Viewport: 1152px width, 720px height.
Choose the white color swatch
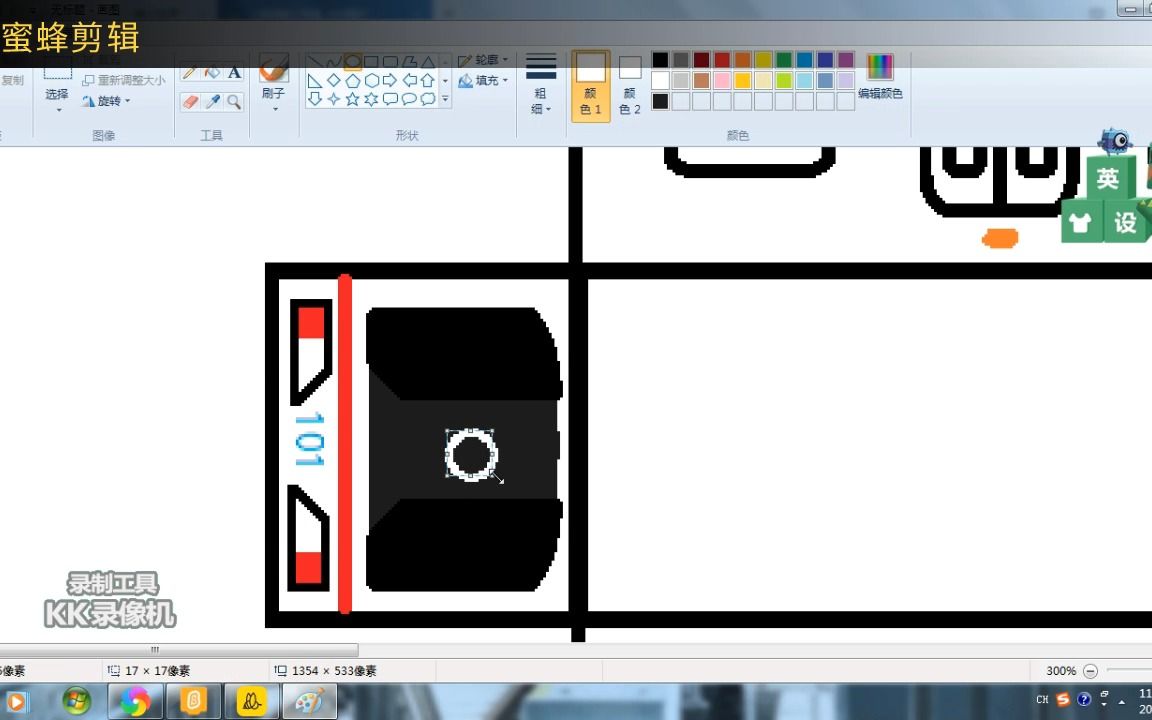(x=660, y=80)
